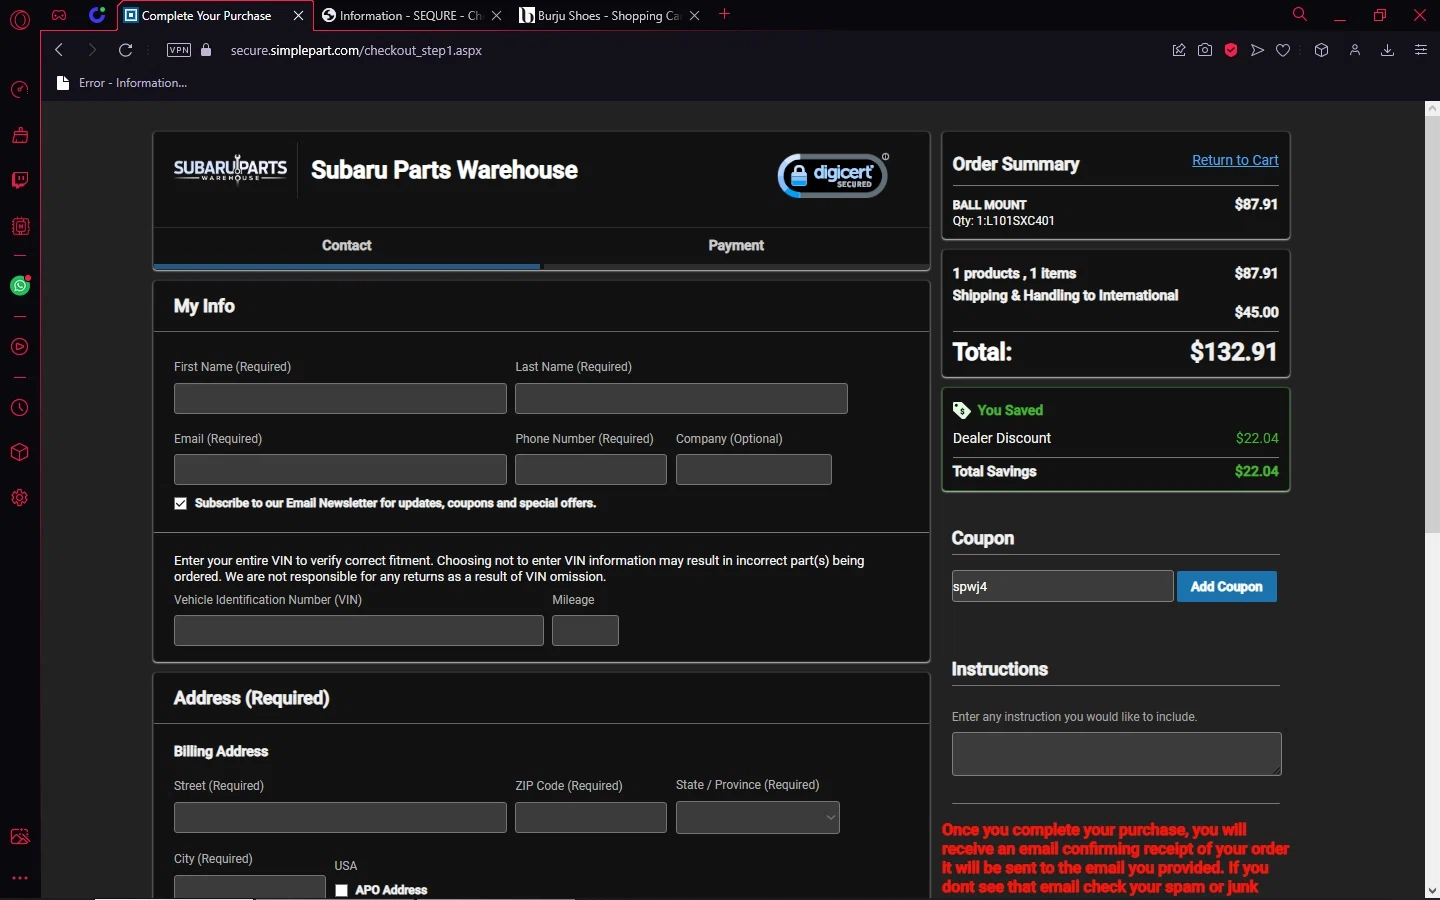This screenshot has width=1440, height=900.
Task: Focus the Phone Number field
Action: pos(591,470)
